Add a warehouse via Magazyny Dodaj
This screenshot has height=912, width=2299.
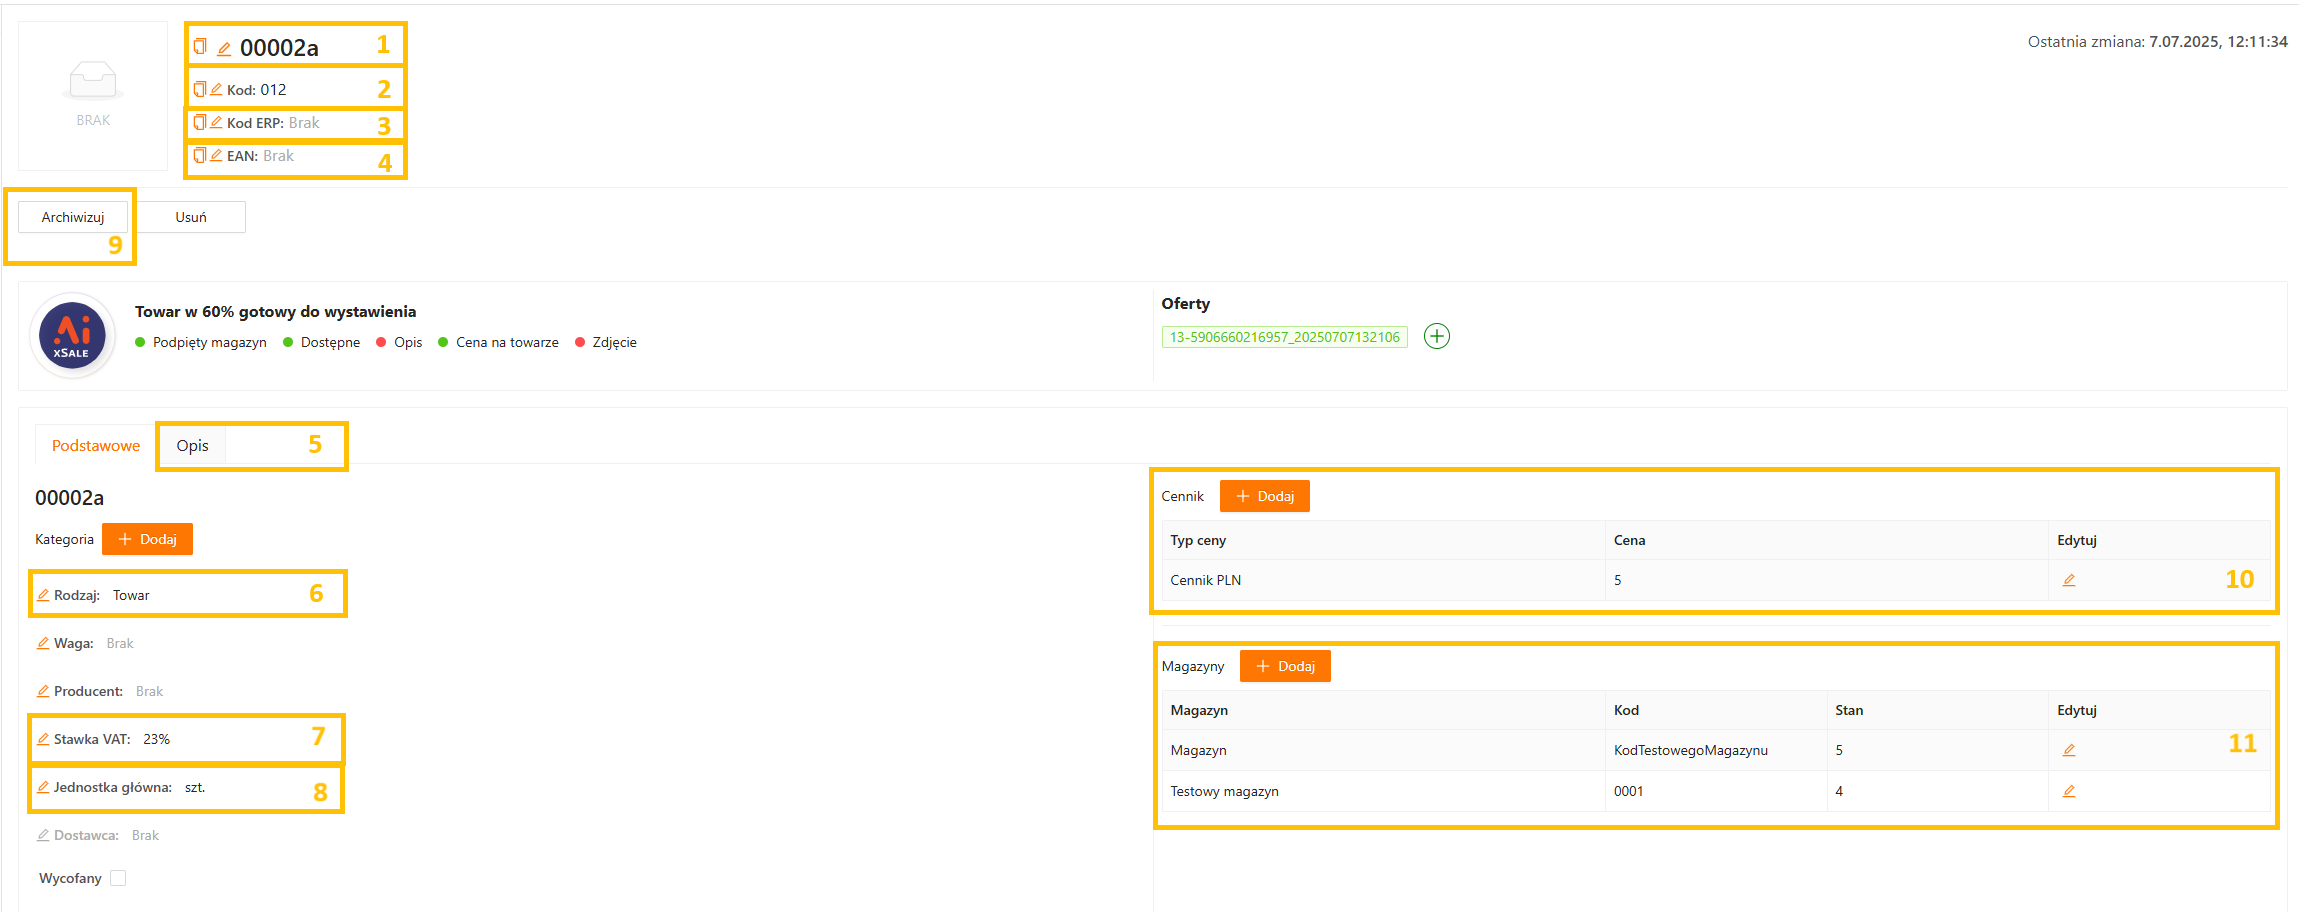pos(1285,666)
